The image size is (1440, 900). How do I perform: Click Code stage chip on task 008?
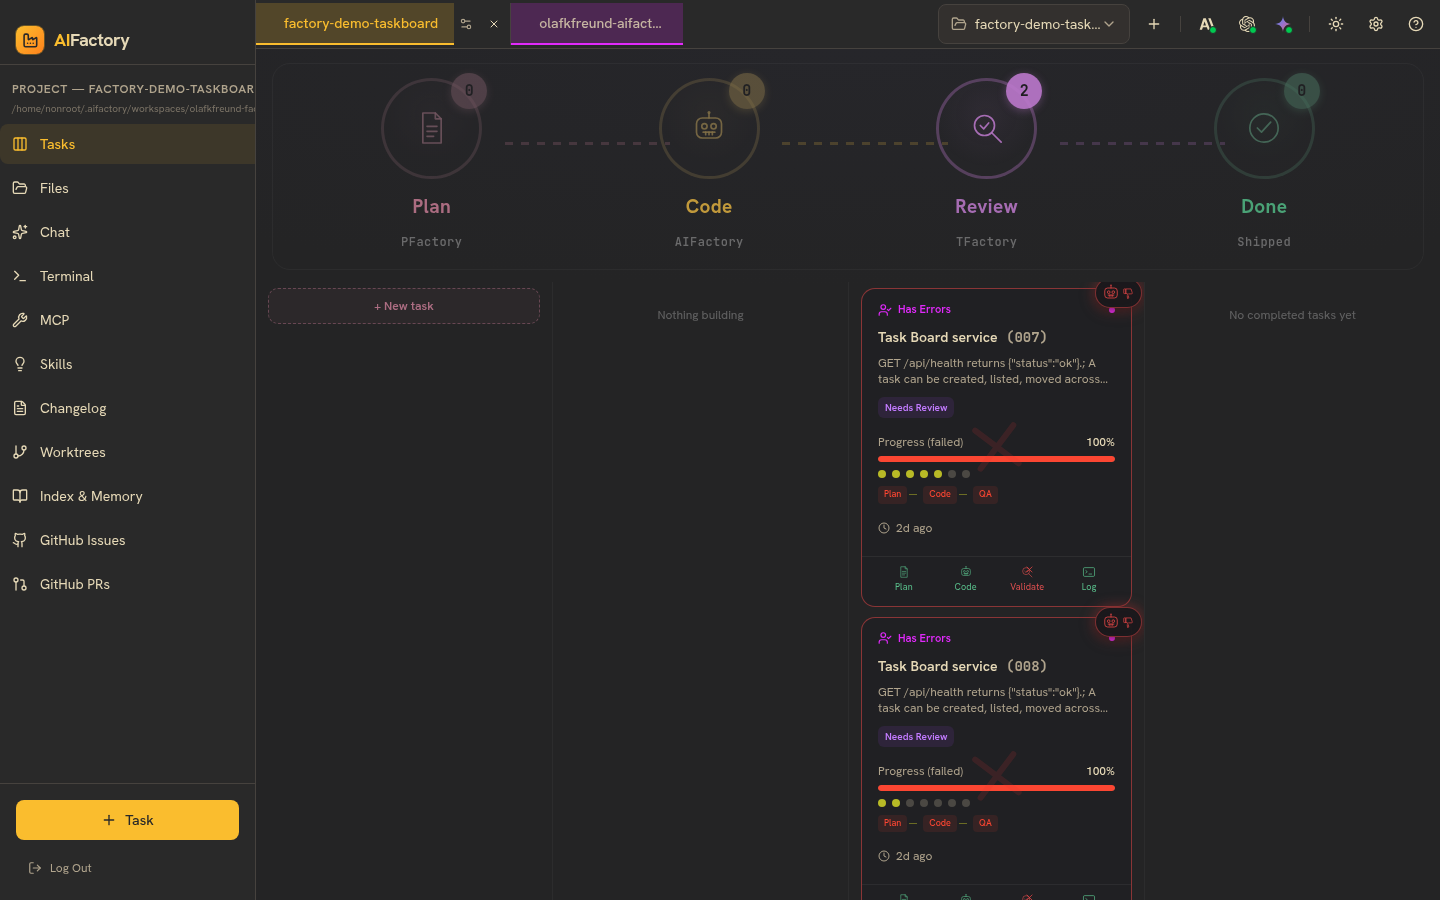click(940, 823)
